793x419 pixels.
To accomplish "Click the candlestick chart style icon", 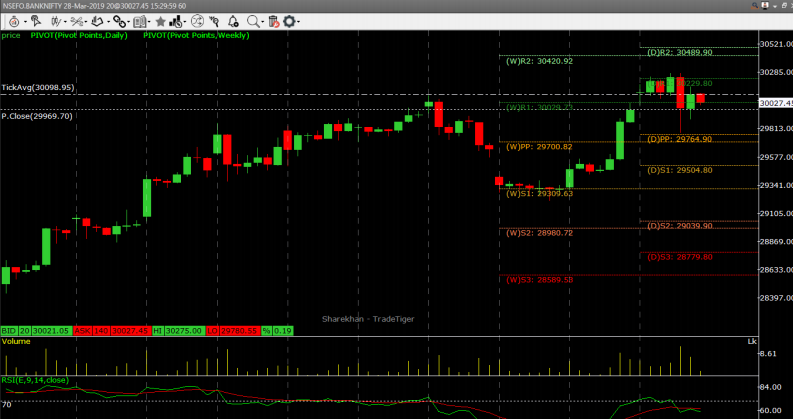I will click(56, 22).
